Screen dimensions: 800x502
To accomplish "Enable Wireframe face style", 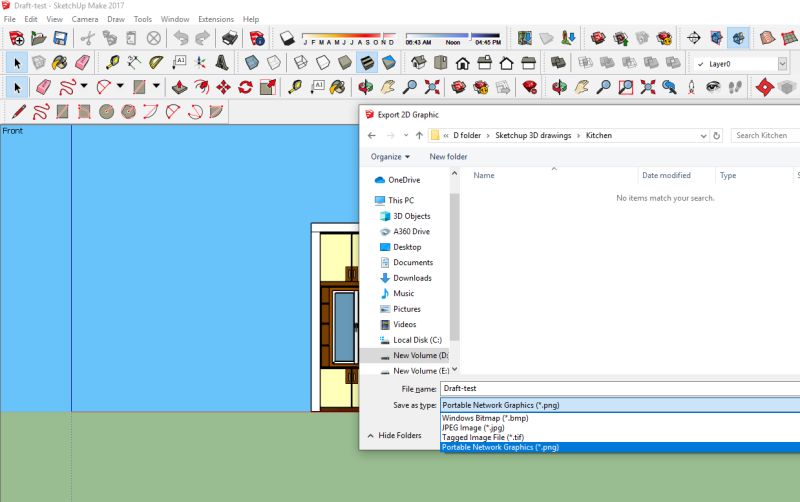I will tap(301, 63).
